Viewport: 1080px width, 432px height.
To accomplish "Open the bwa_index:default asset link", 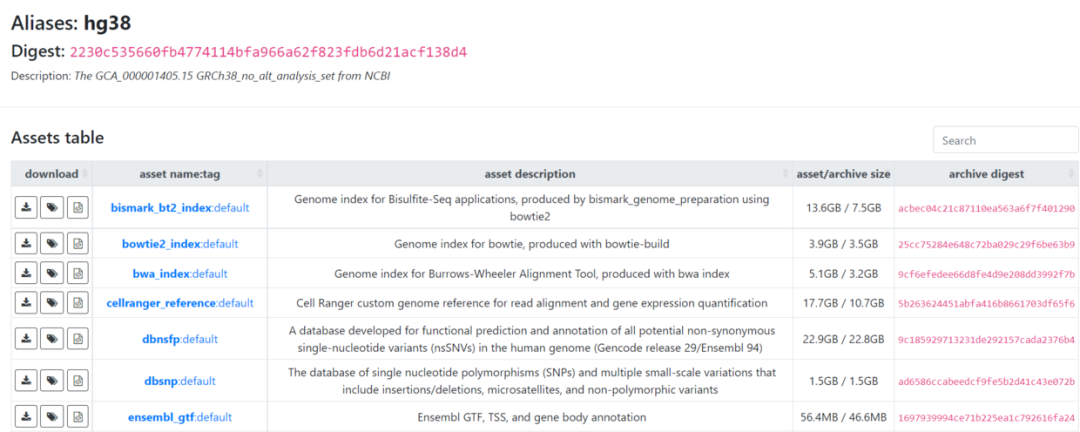I will coord(180,274).
